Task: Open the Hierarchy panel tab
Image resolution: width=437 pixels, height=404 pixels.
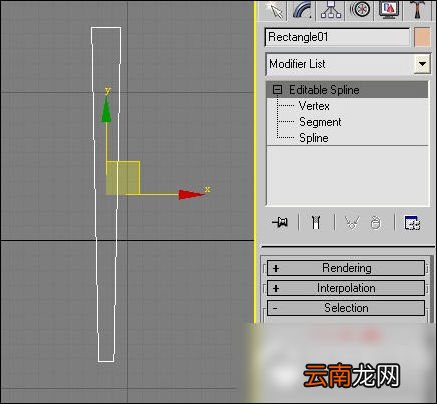Action: [331, 10]
